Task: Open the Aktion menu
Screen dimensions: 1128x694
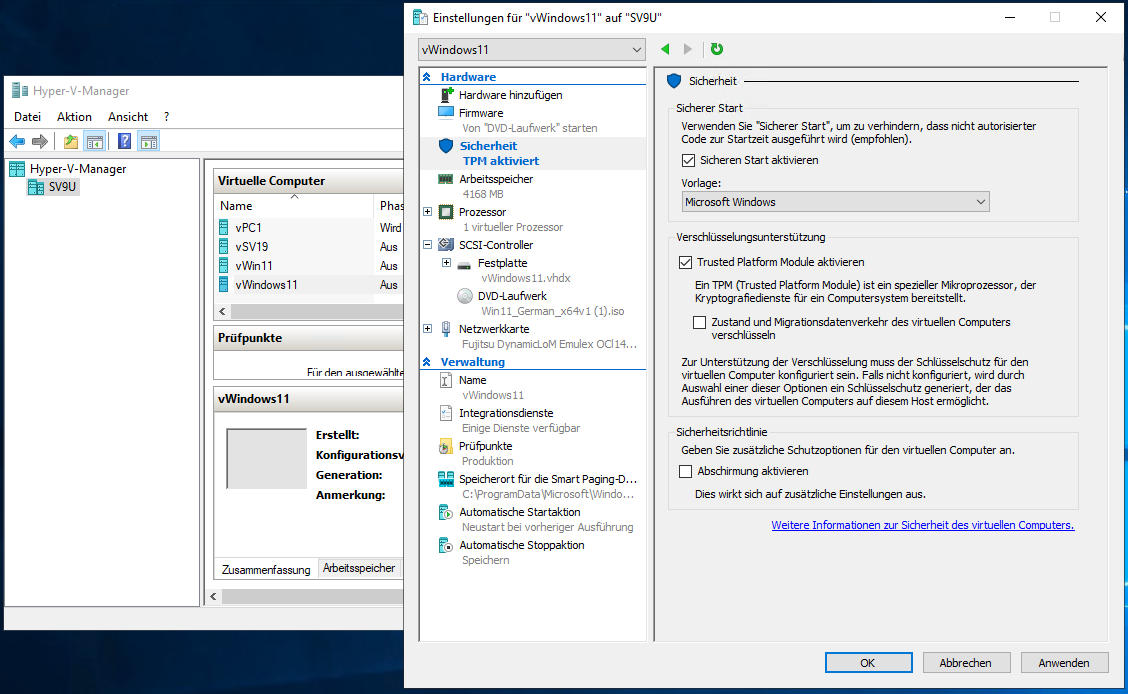Action: (x=74, y=116)
